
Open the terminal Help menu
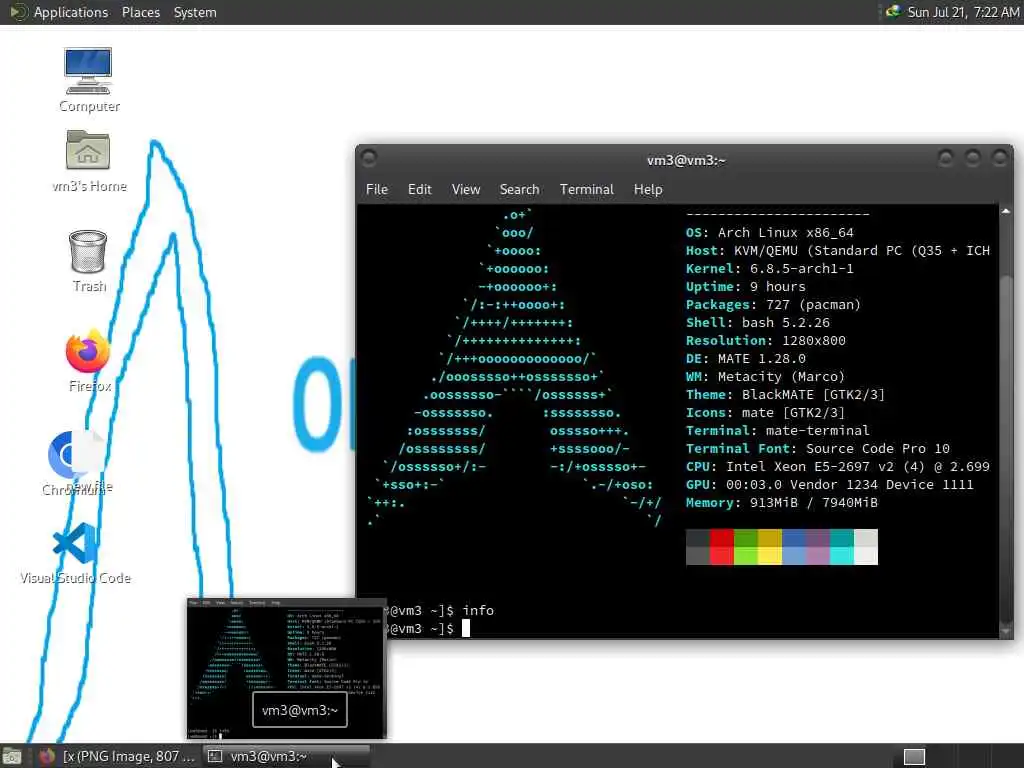click(x=648, y=189)
